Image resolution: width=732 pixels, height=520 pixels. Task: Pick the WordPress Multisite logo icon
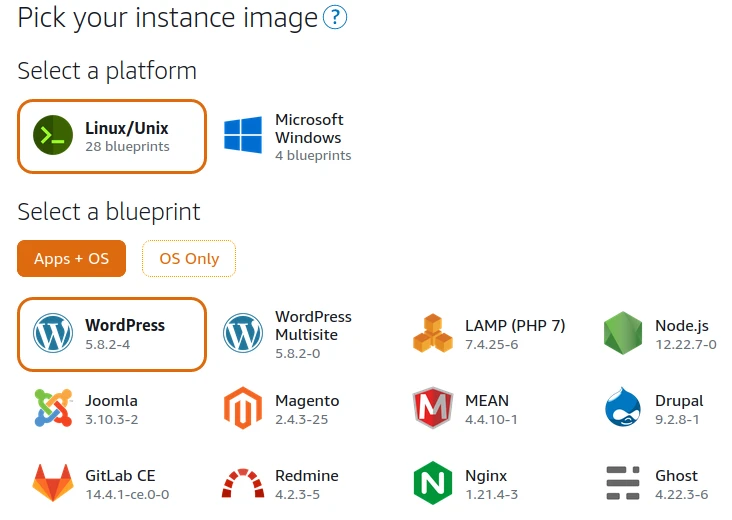(x=243, y=334)
